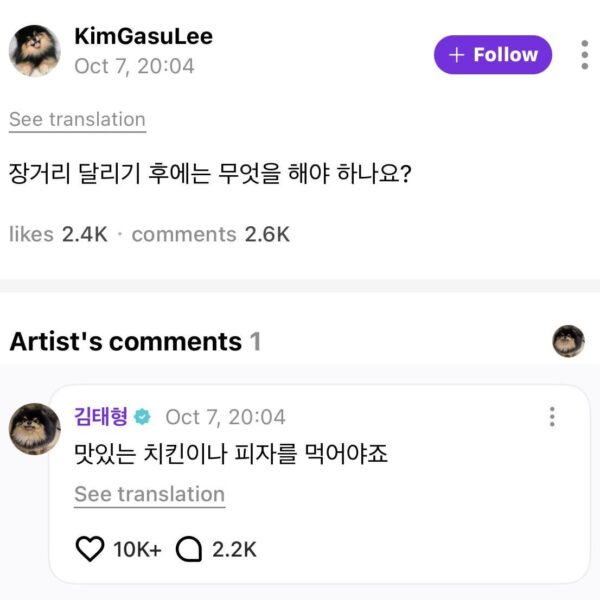The height and width of the screenshot is (600, 600).
Task: Click See translation below the artist's comment
Action: [x=149, y=494]
